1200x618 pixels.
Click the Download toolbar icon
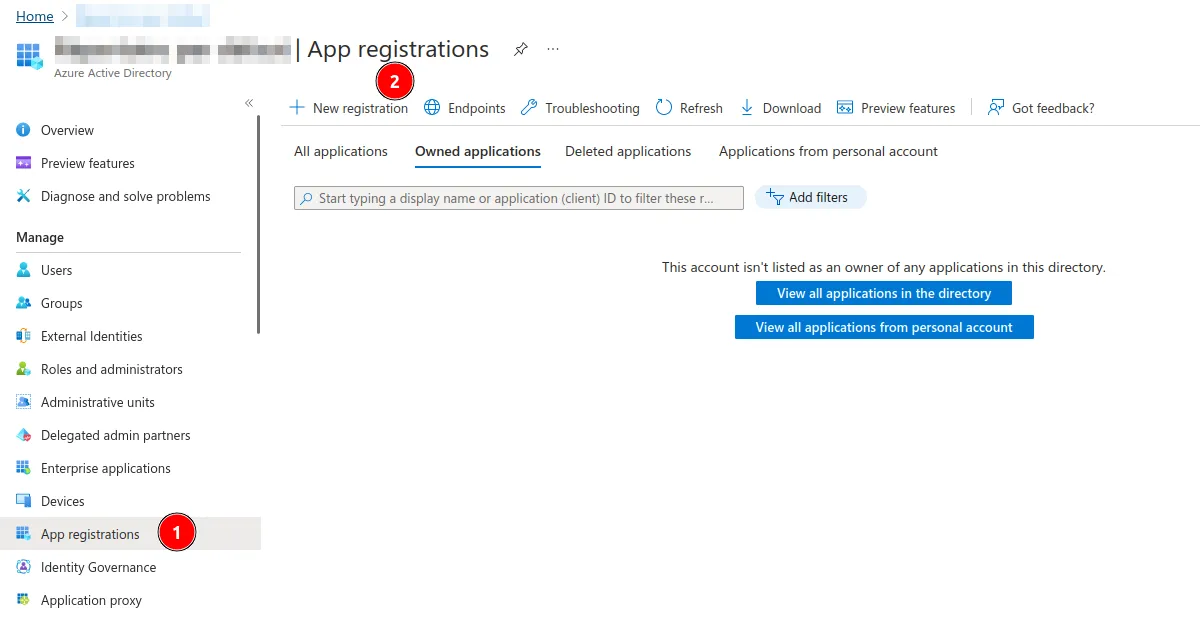(747, 108)
